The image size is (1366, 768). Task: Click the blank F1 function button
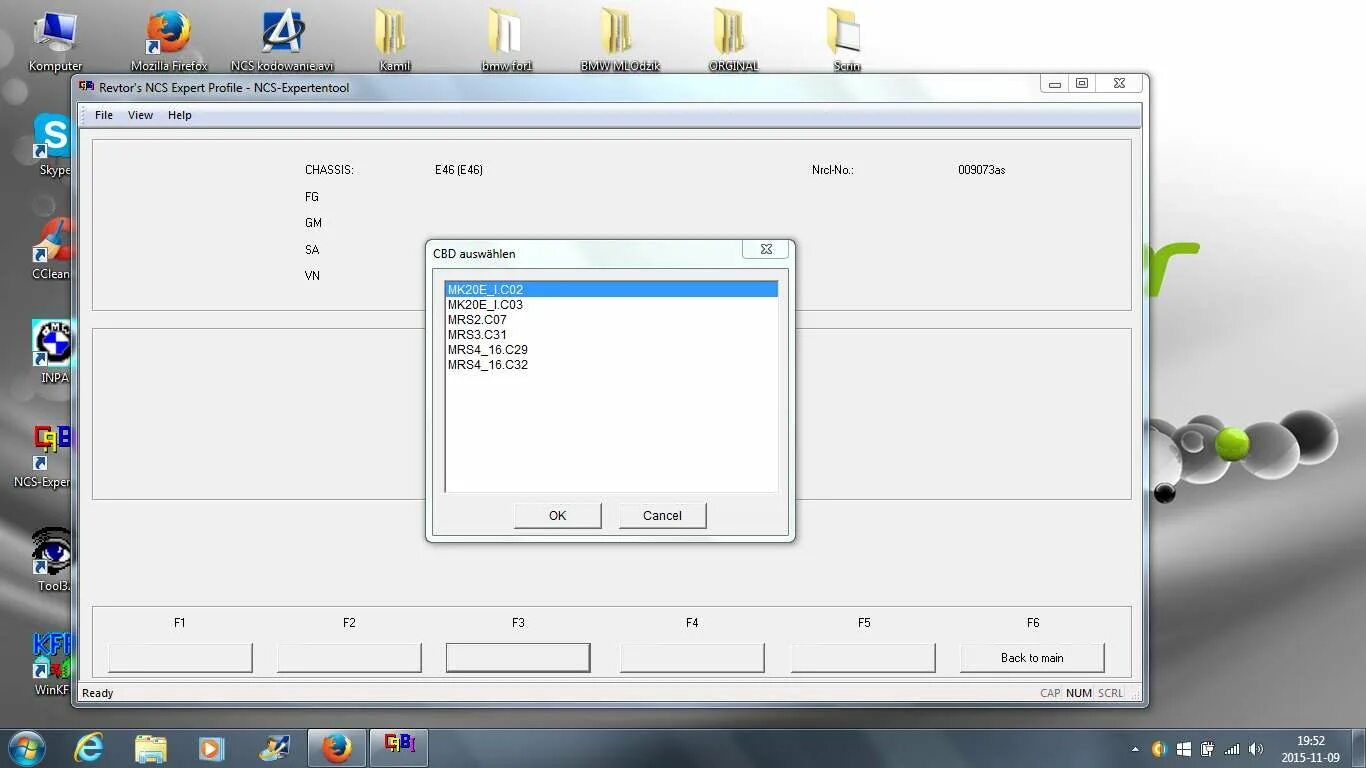(x=180, y=657)
